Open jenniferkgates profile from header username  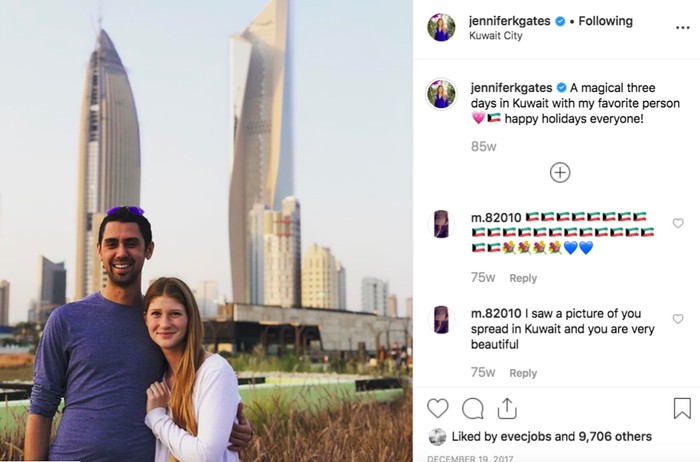point(509,21)
